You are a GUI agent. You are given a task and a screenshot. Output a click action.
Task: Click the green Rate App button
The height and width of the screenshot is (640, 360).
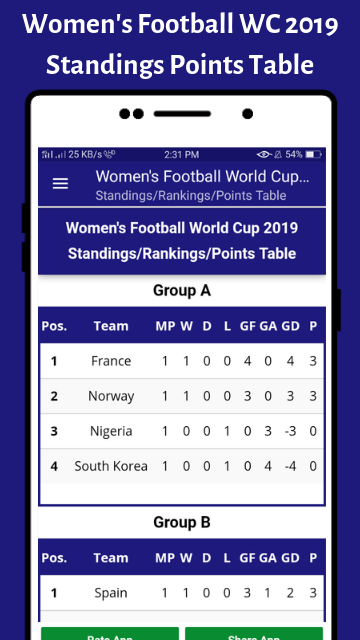[110, 634]
